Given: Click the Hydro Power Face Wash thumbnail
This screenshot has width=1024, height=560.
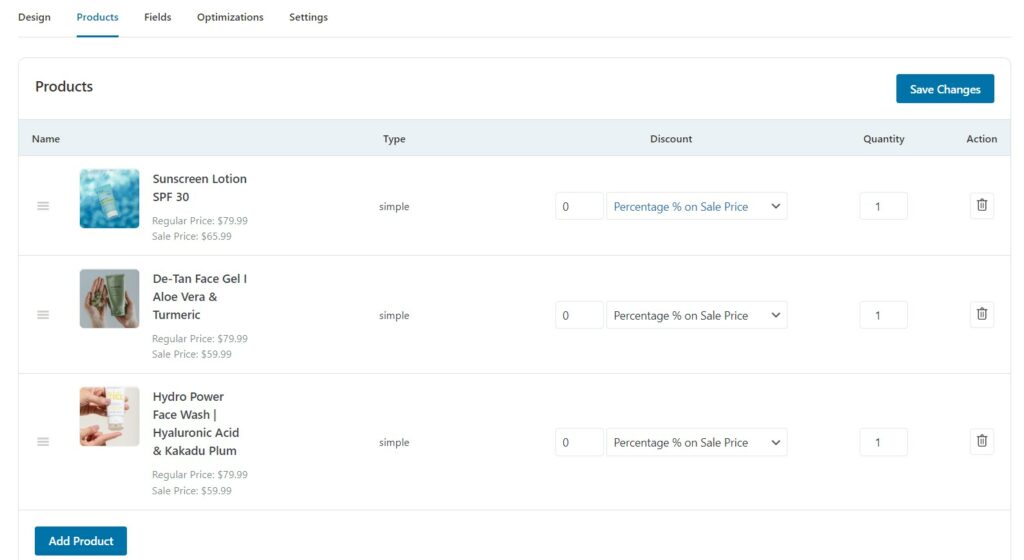Looking at the screenshot, I should [109, 416].
